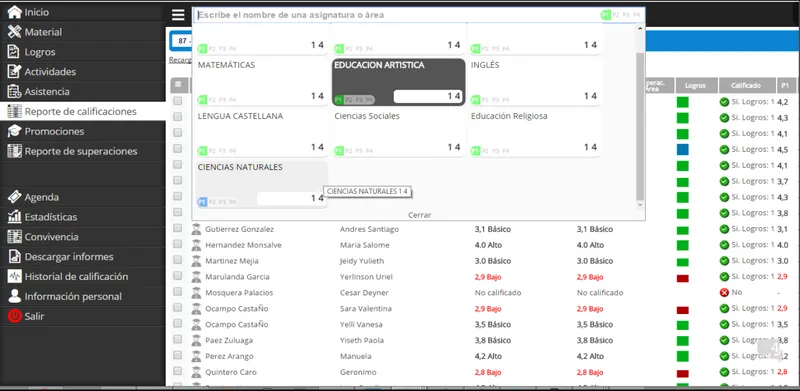Open the 87 group selector dropdown
The width and height of the screenshot is (800, 391).
click(181, 41)
